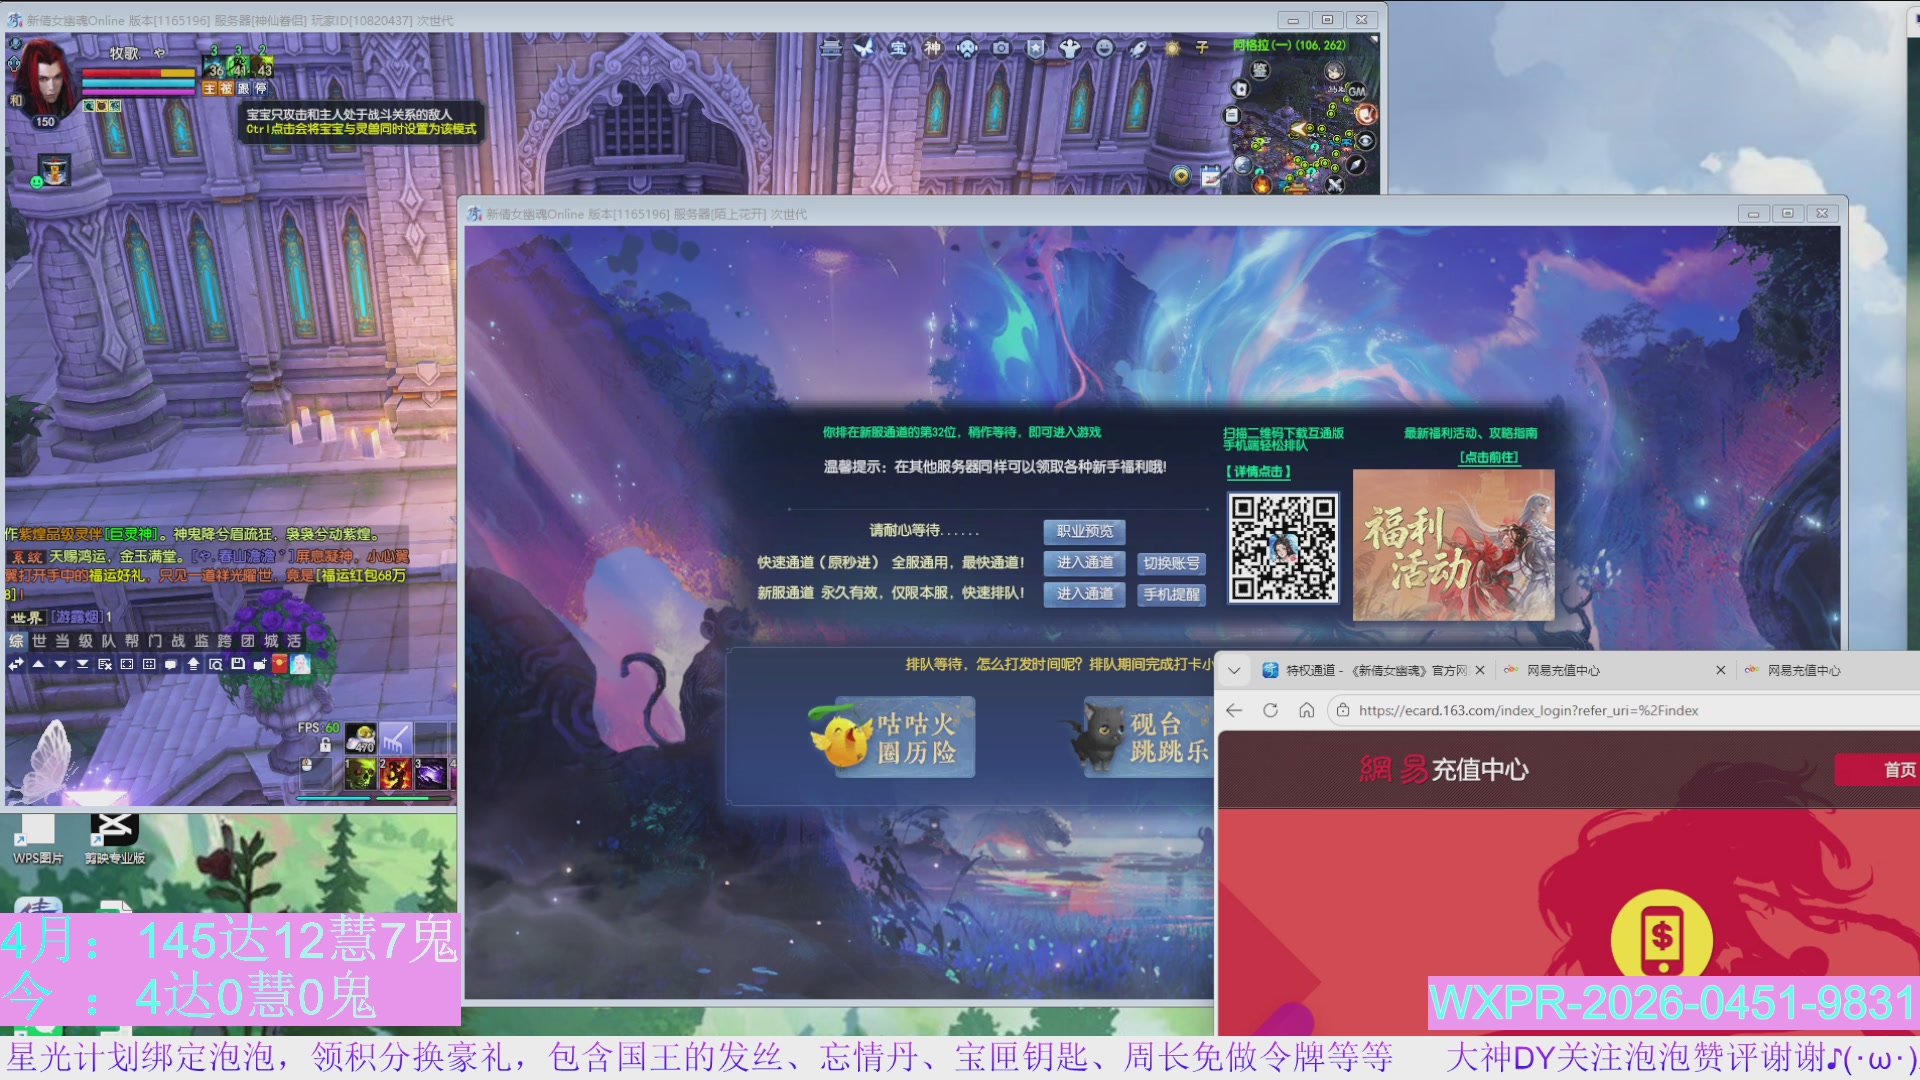Click the save chat floppy disk icon

[238, 664]
